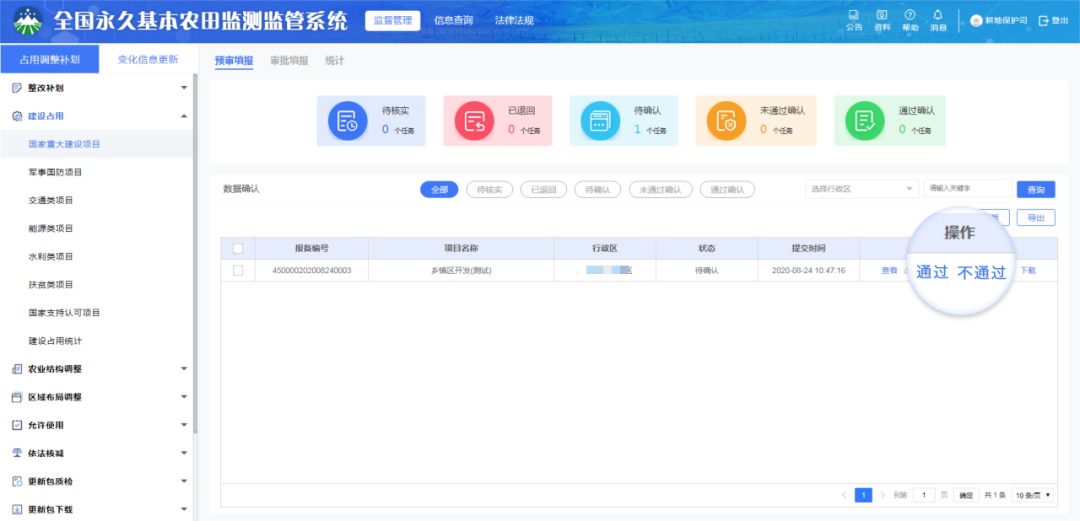Click the 建设占用 sidebar gear icon
Image resolution: width=1080 pixels, height=521 pixels.
tap(18, 116)
